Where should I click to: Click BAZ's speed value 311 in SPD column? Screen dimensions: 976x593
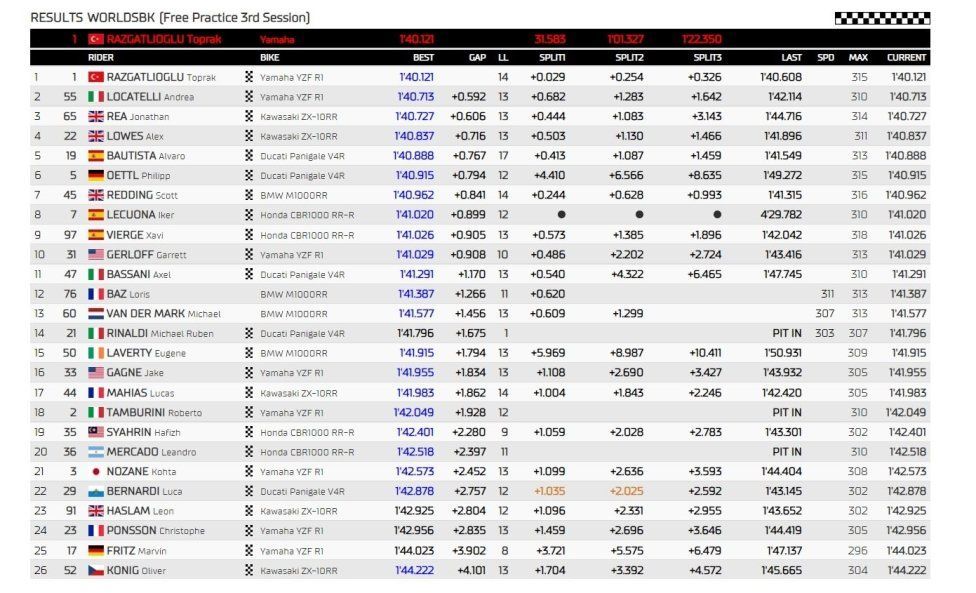pos(827,294)
